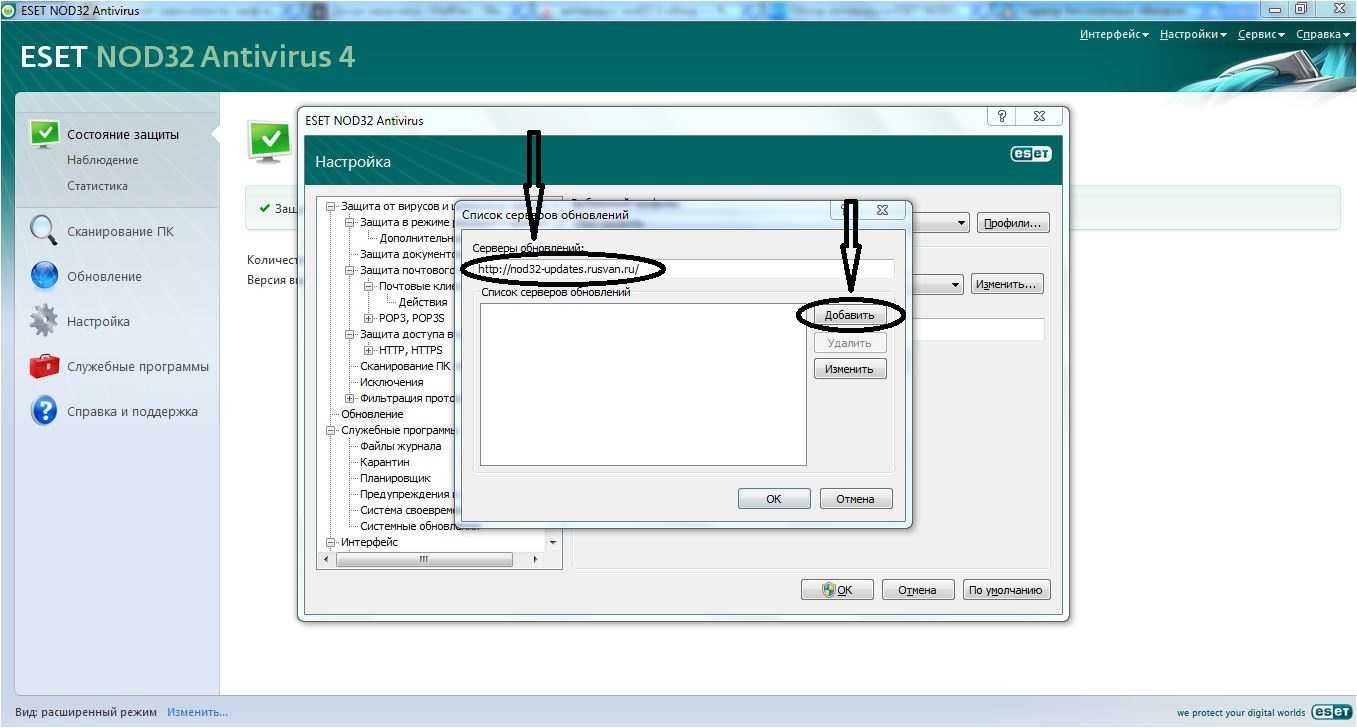Click the Профили... button
Image resolution: width=1357 pixels, height=728 pixels.
coord(1013,223)
